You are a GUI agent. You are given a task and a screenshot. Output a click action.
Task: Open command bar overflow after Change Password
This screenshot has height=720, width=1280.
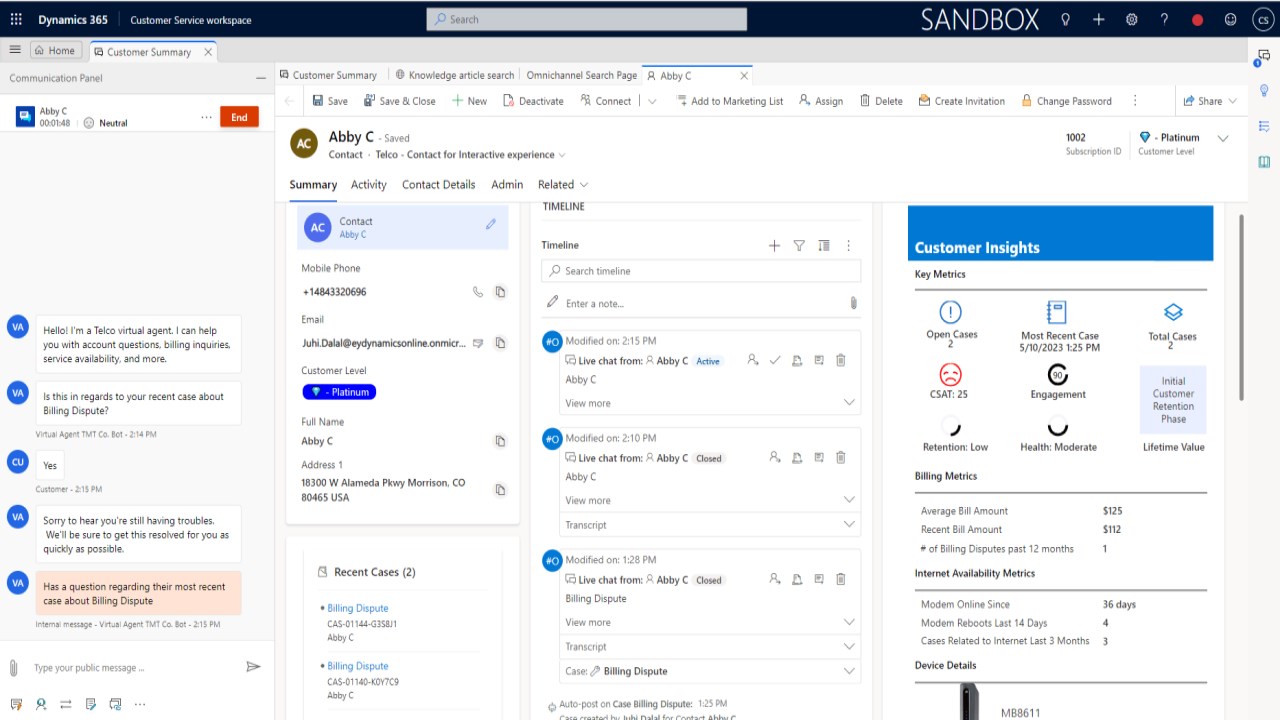[1135, 101]
